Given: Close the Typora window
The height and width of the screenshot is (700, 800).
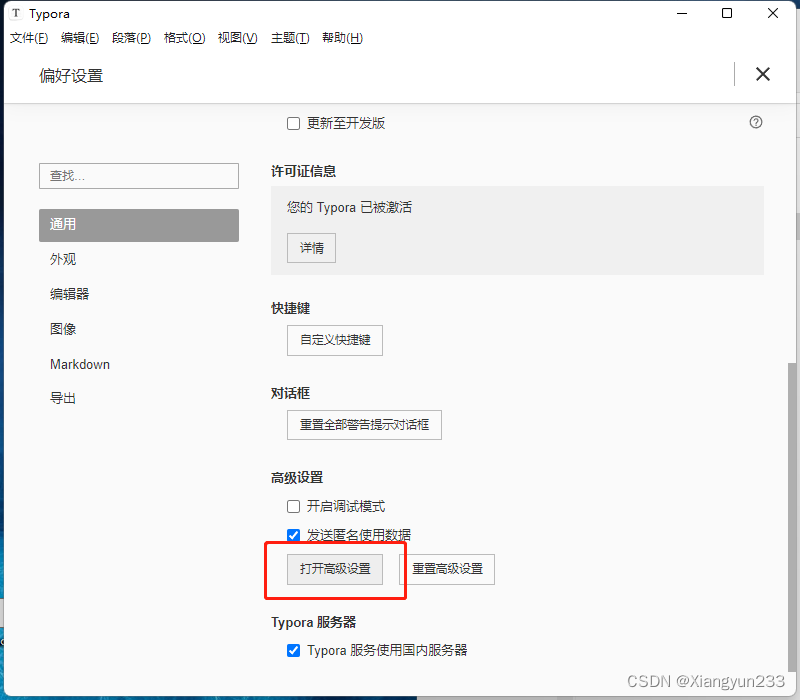Looking at the screenshot, I should pos(773,13).
